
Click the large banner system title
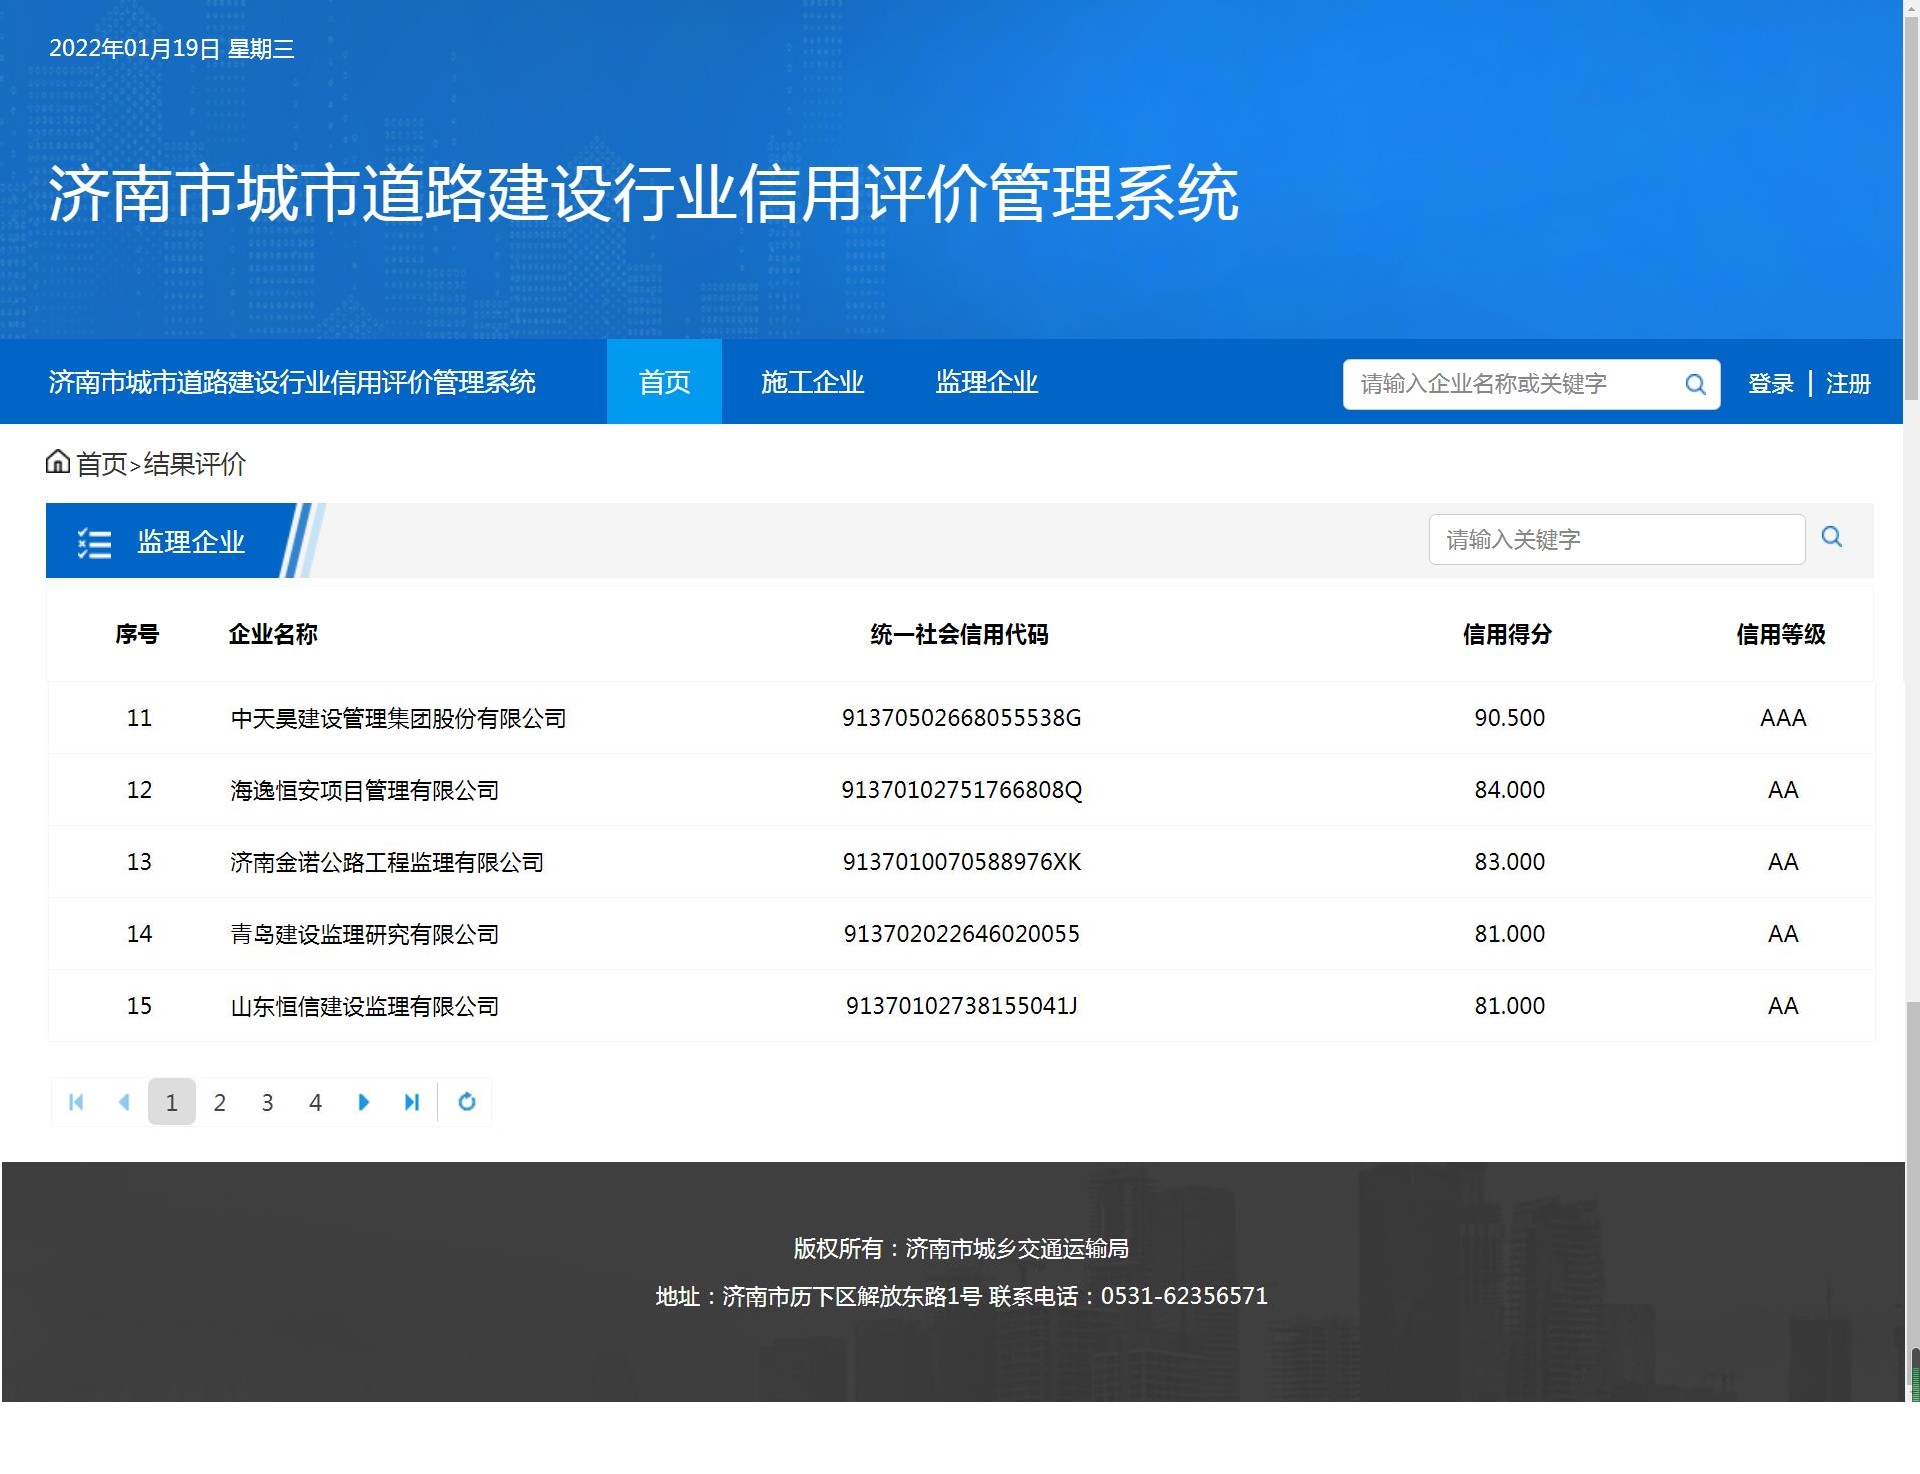point(644,193)
